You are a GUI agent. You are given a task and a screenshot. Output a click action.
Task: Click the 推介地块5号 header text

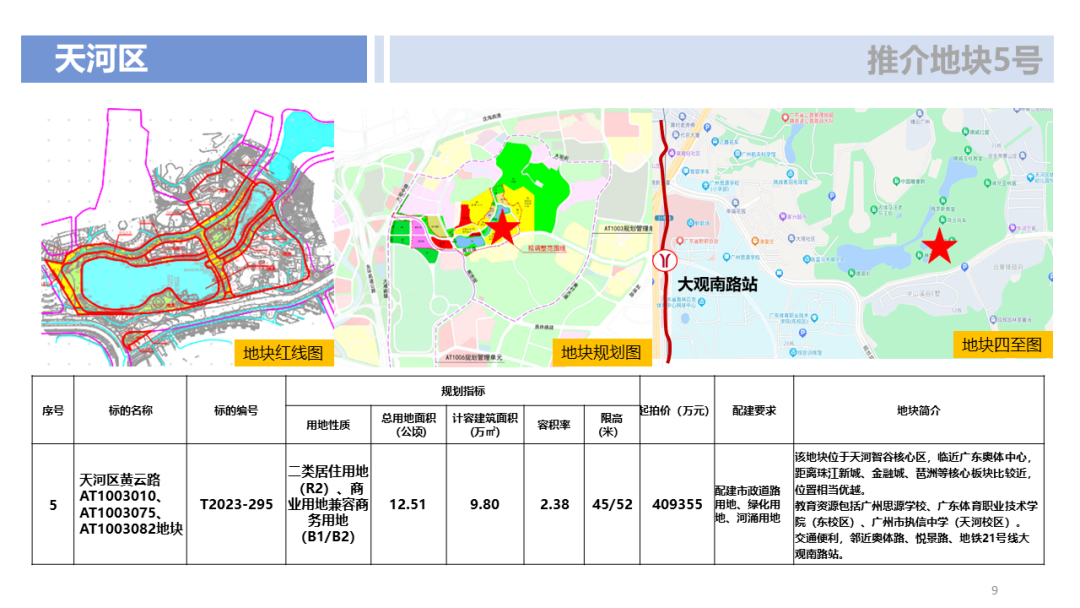(x=953, y=61)
